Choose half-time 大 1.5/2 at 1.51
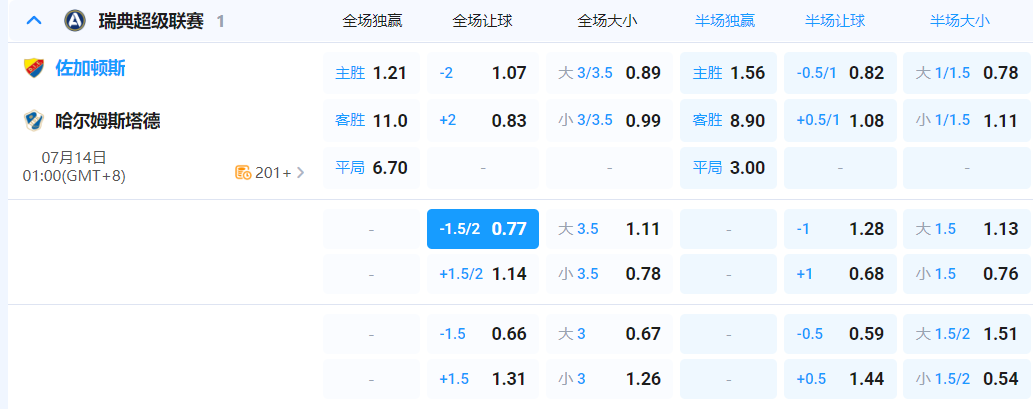 pyautogui.click(x=966, y=334)
